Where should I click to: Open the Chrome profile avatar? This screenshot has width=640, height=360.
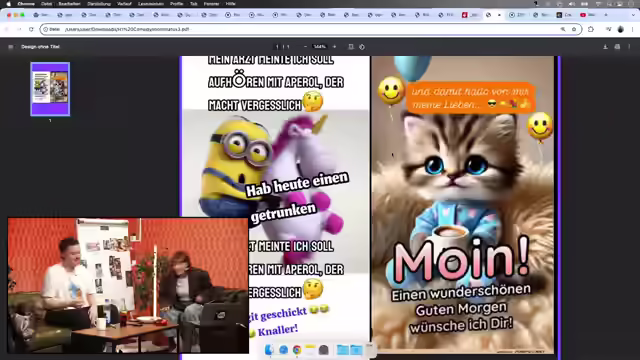[x=620, y=29]
